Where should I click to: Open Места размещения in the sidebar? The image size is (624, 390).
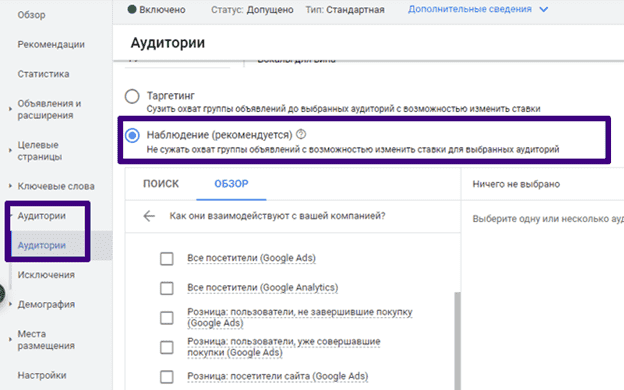46,340
